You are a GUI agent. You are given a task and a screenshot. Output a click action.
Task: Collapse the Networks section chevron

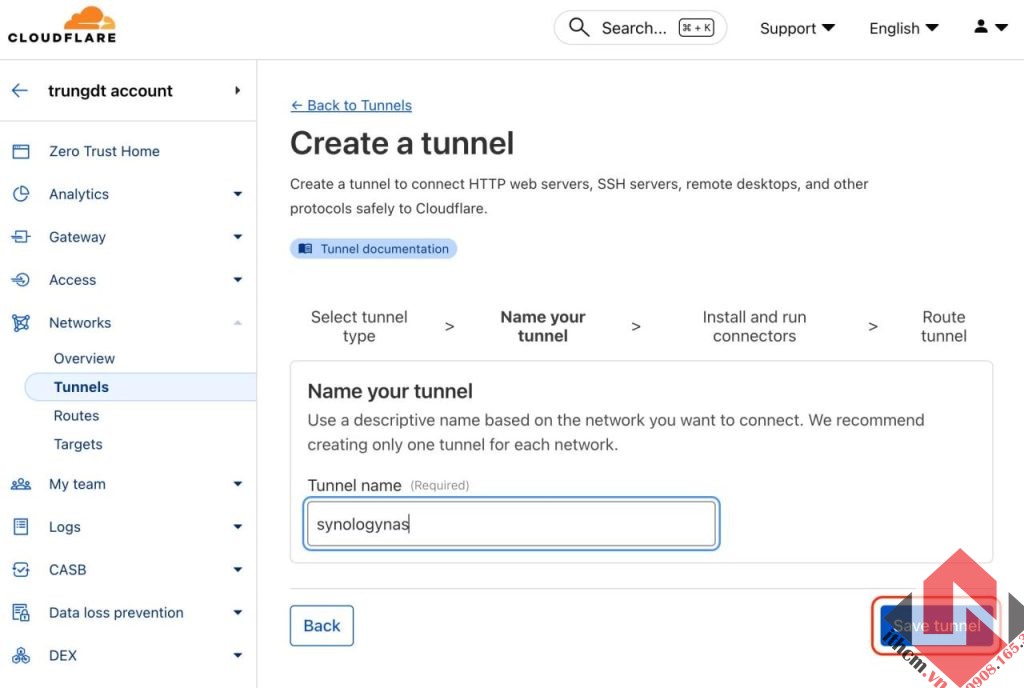tap(237, 322)
